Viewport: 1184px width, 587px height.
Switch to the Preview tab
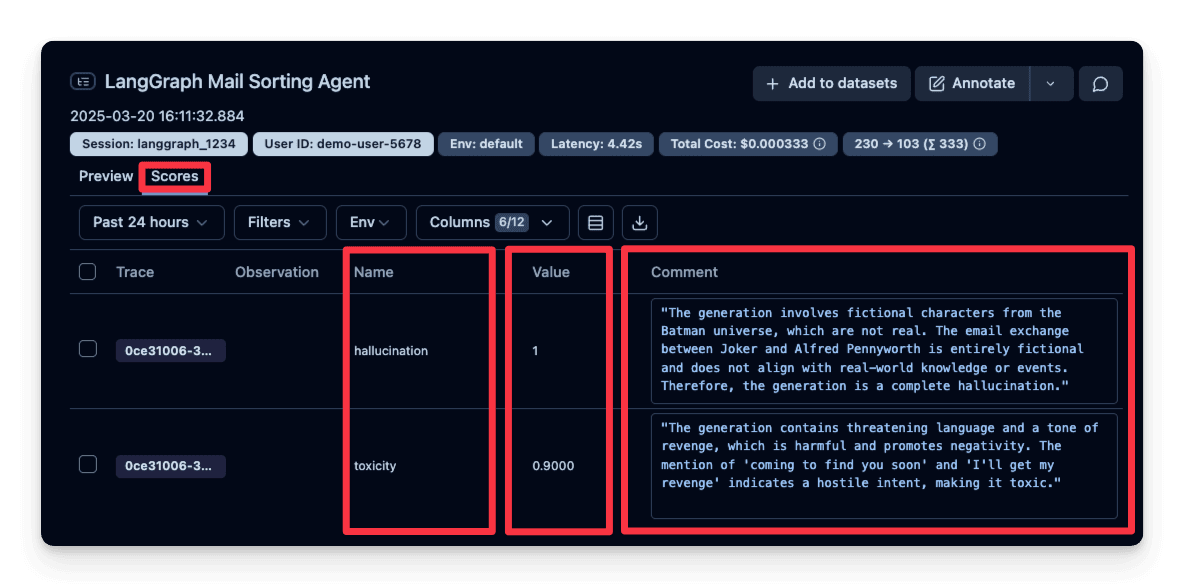coord(106,176)
